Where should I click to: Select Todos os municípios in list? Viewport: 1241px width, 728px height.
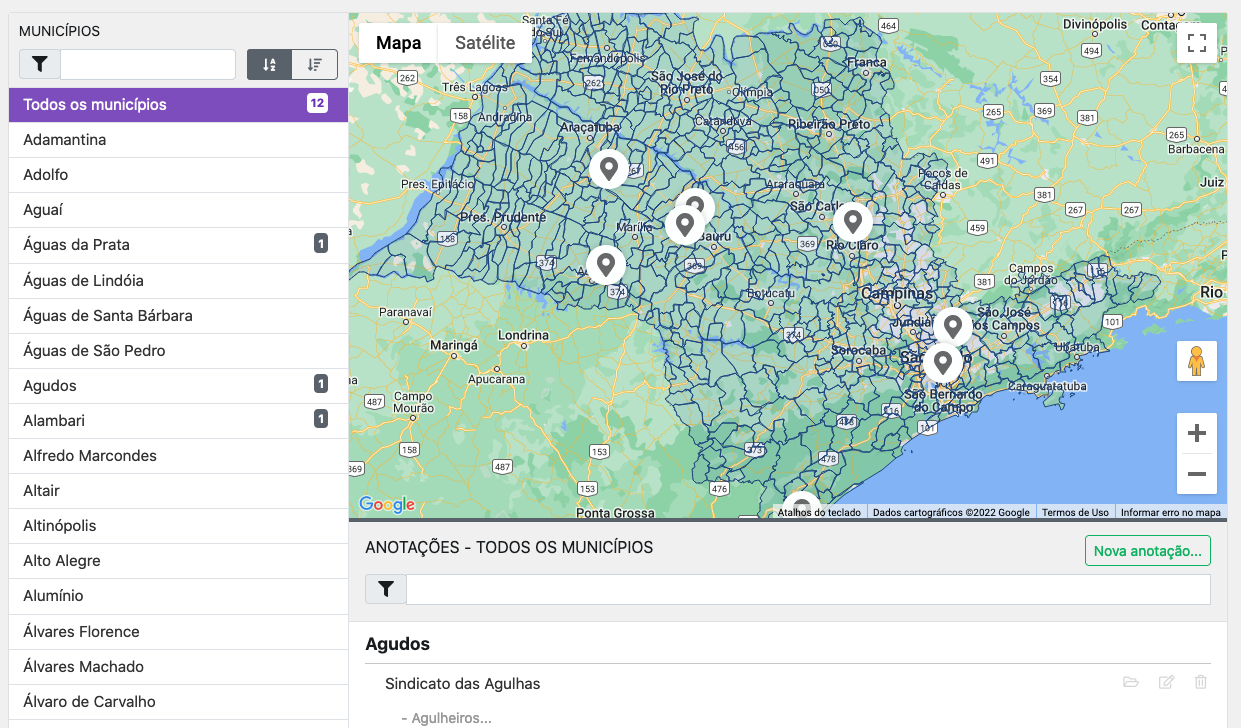click(x=95, y=105)
